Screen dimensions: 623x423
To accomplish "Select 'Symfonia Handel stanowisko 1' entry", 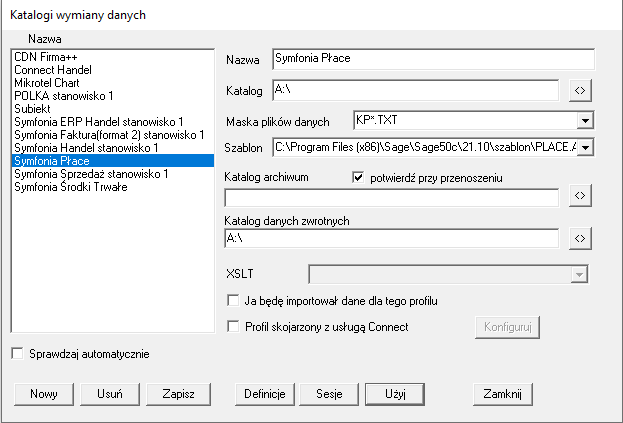I will pos(113,148).
